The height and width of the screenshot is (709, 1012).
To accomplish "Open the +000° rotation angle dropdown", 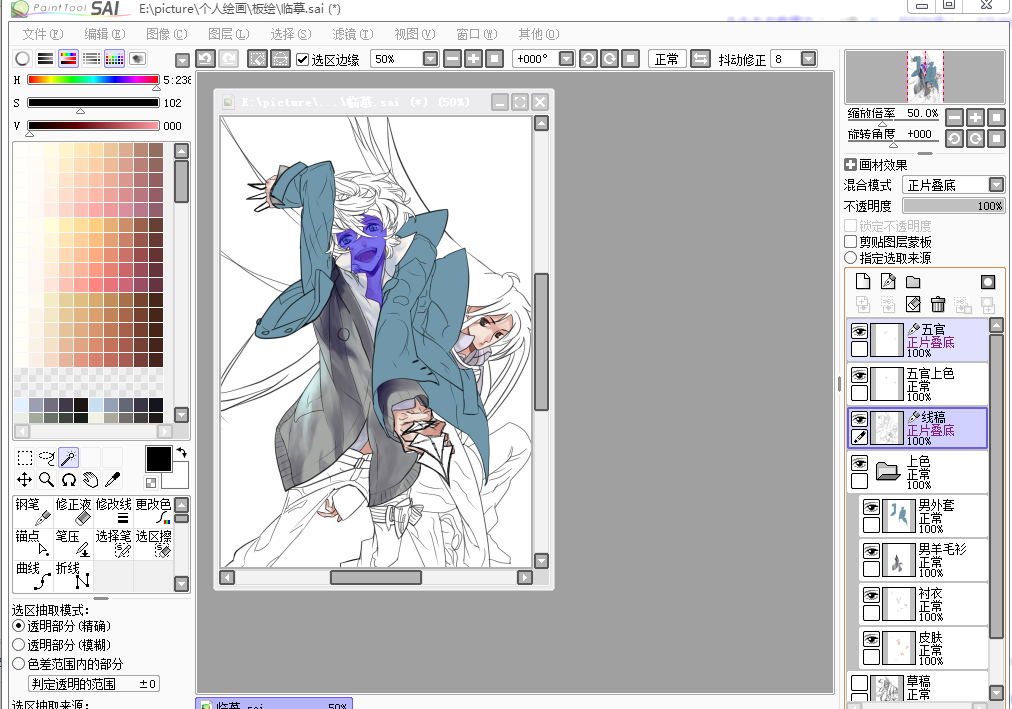I will point(566,59).
